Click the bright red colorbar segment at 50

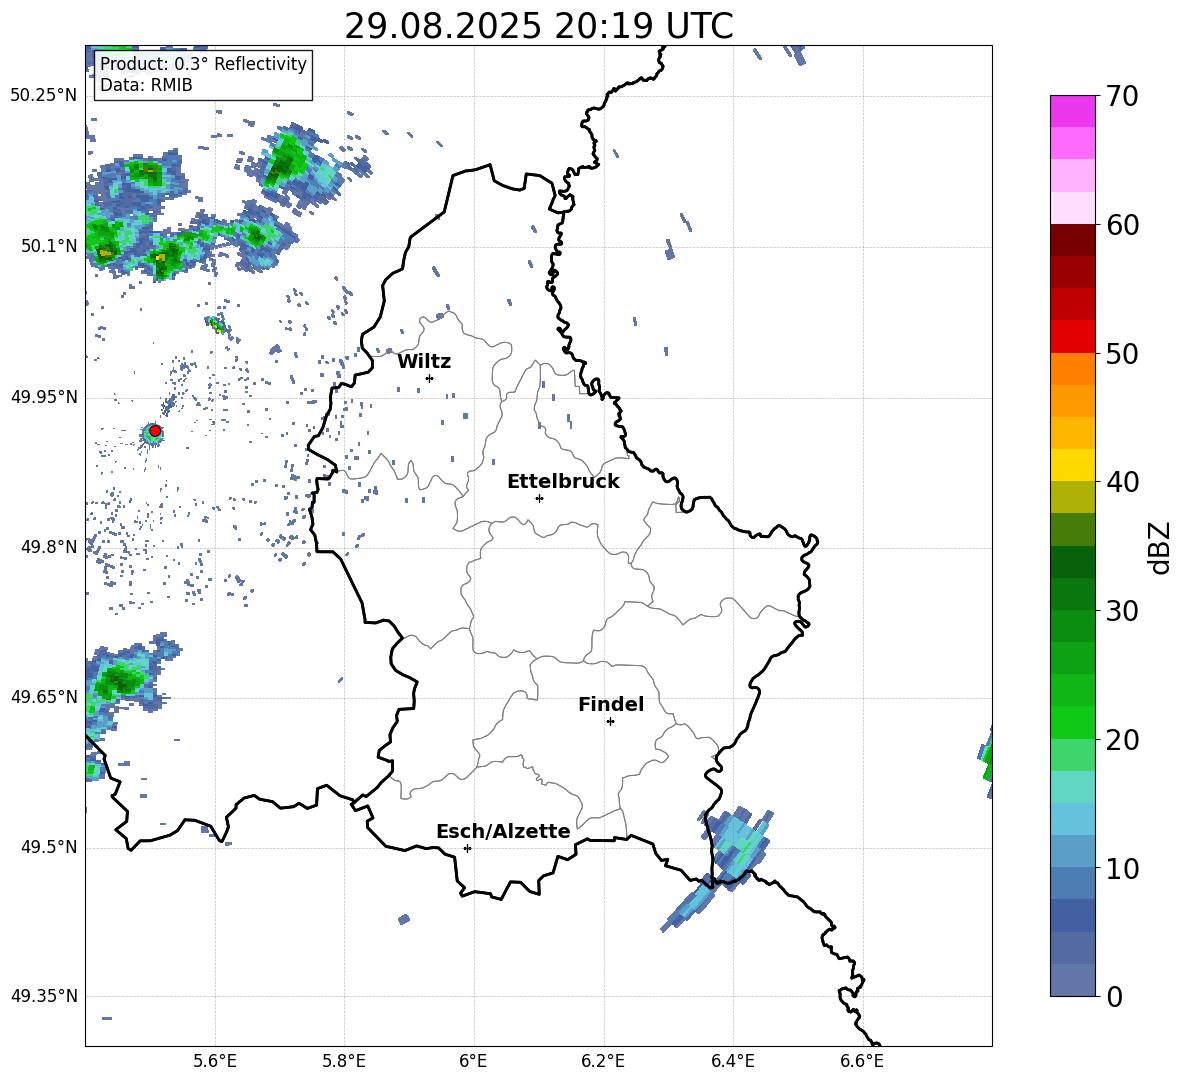click(x=1072, y=337)
